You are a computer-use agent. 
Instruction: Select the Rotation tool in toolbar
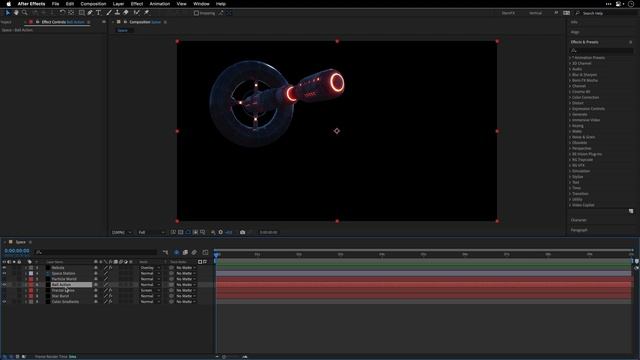62,13
